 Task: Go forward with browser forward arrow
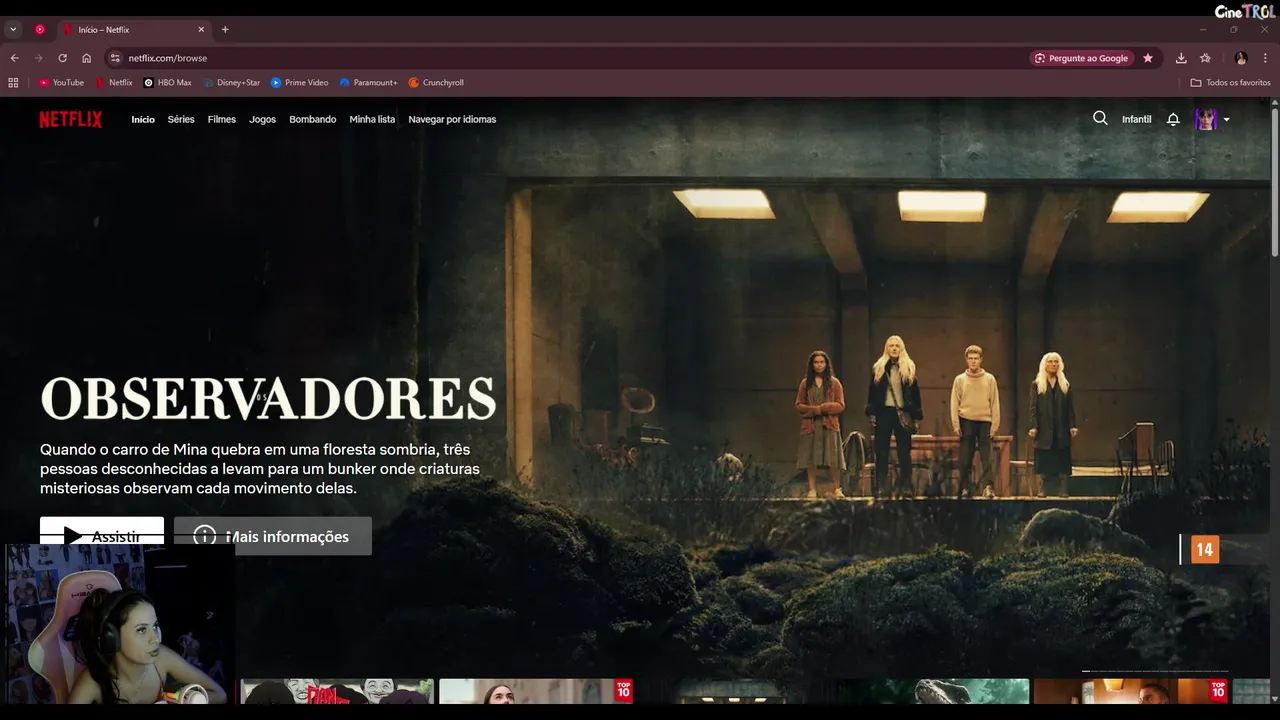click(39, 58)
